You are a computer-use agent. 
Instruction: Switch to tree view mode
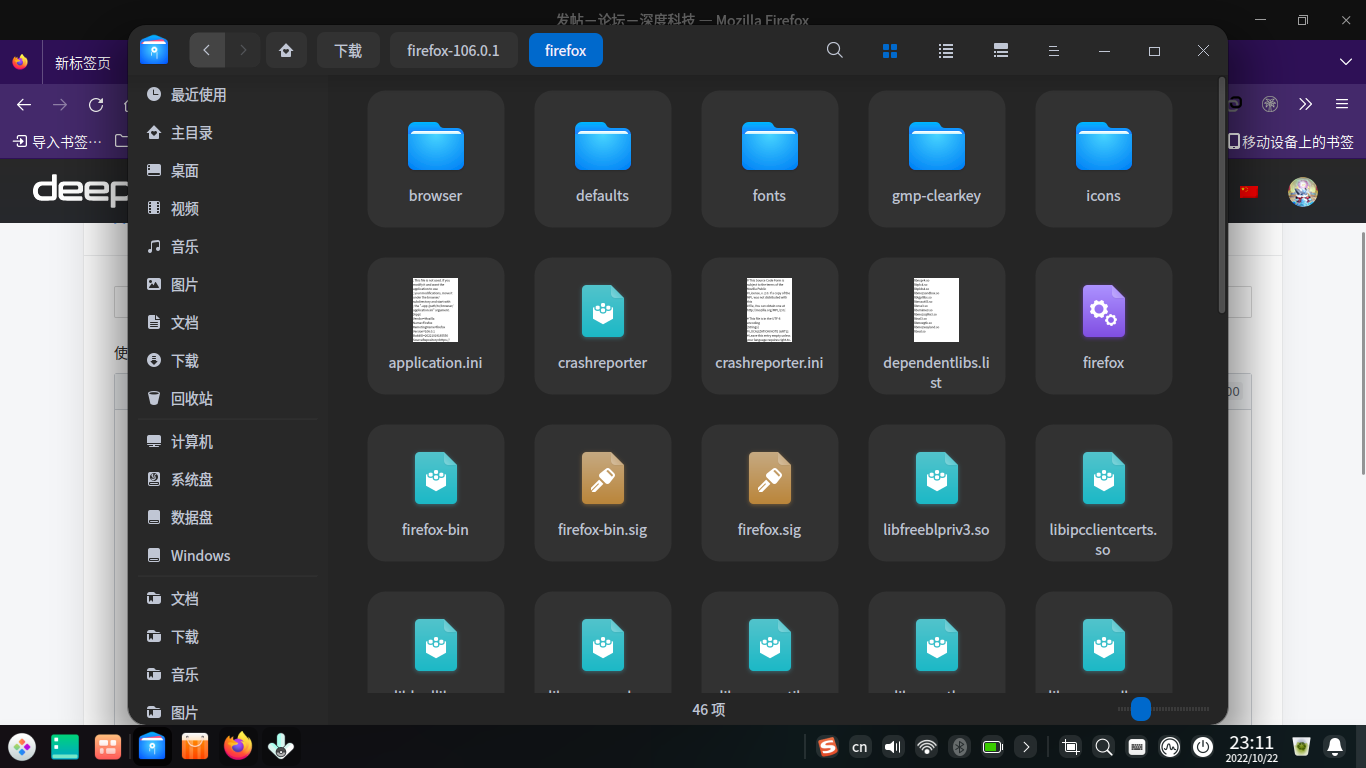[x=999, y=50]
